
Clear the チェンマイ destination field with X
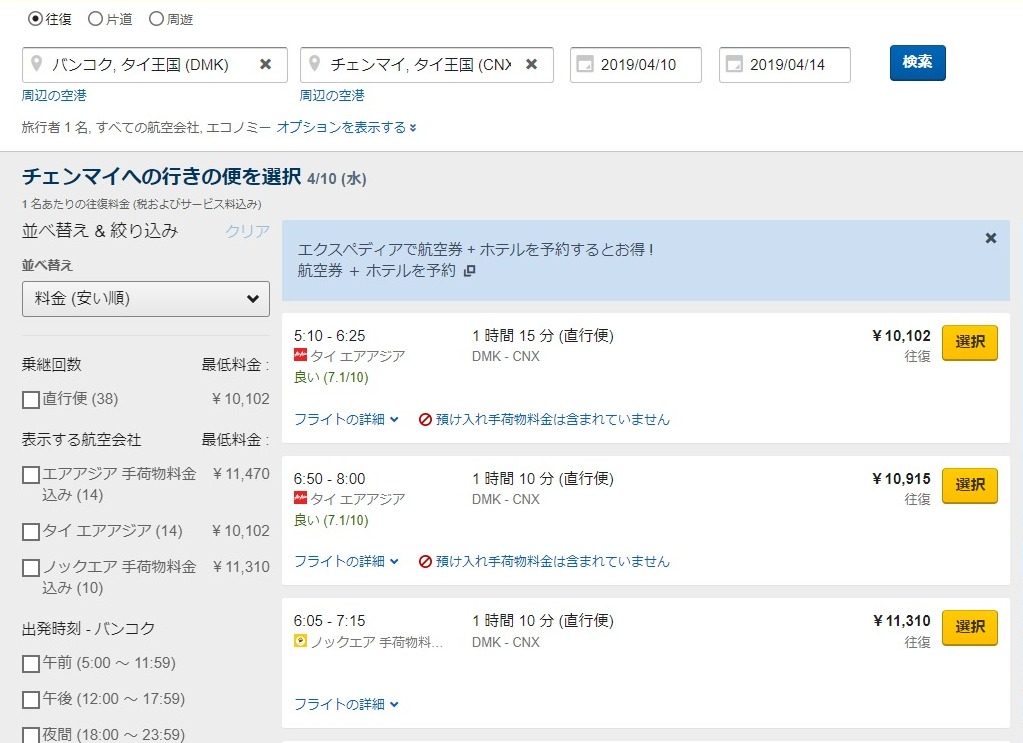pos(532,64)
